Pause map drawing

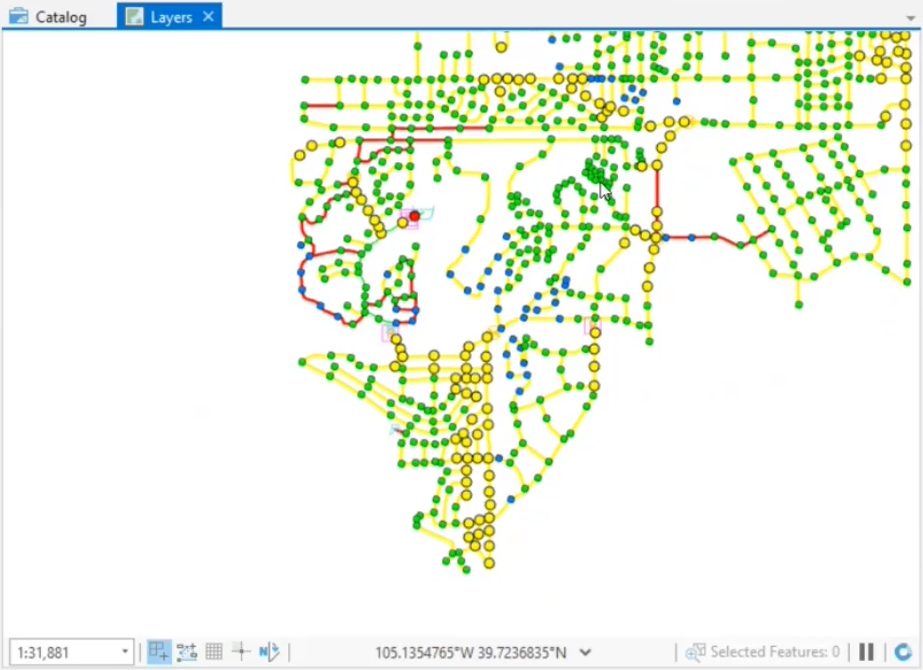pyautogui.click(x=866, y=652)
